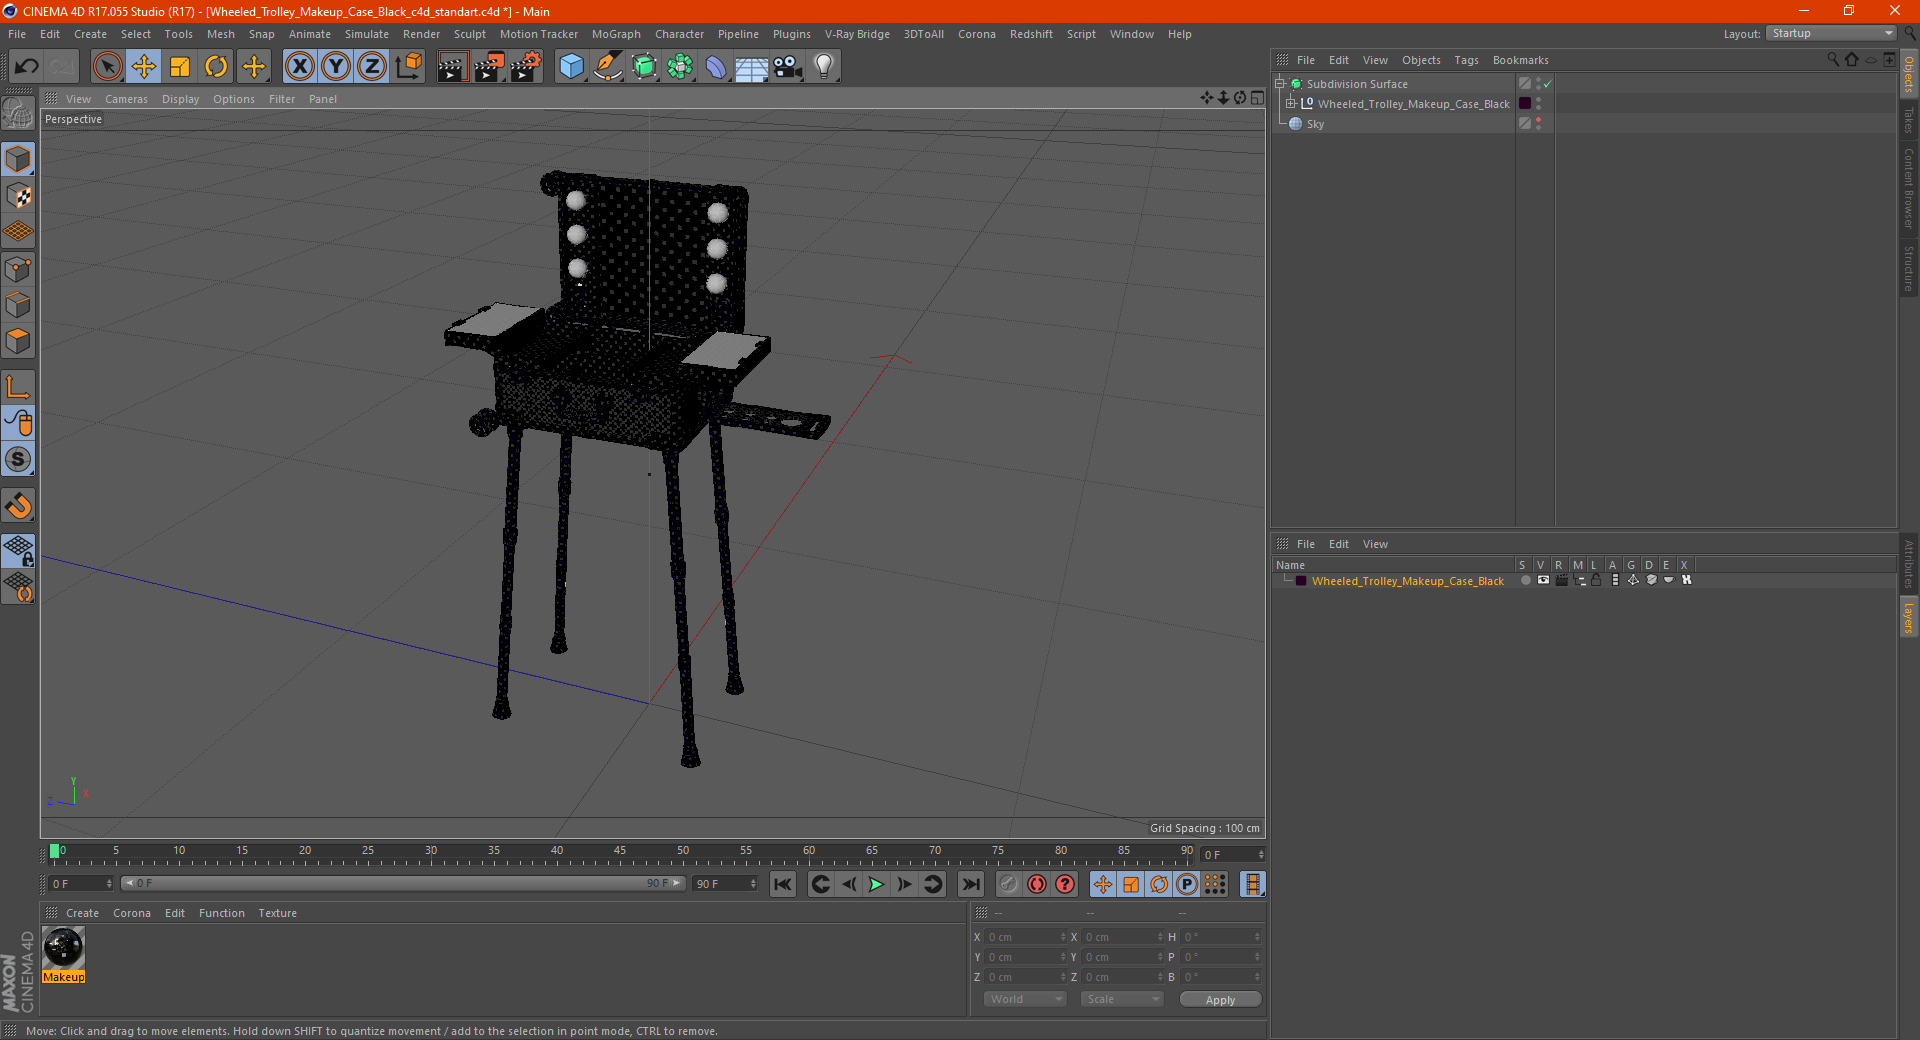Expand Wheeled_Trolley_Makeup_Case_Black object

(x=1291, y=104)
